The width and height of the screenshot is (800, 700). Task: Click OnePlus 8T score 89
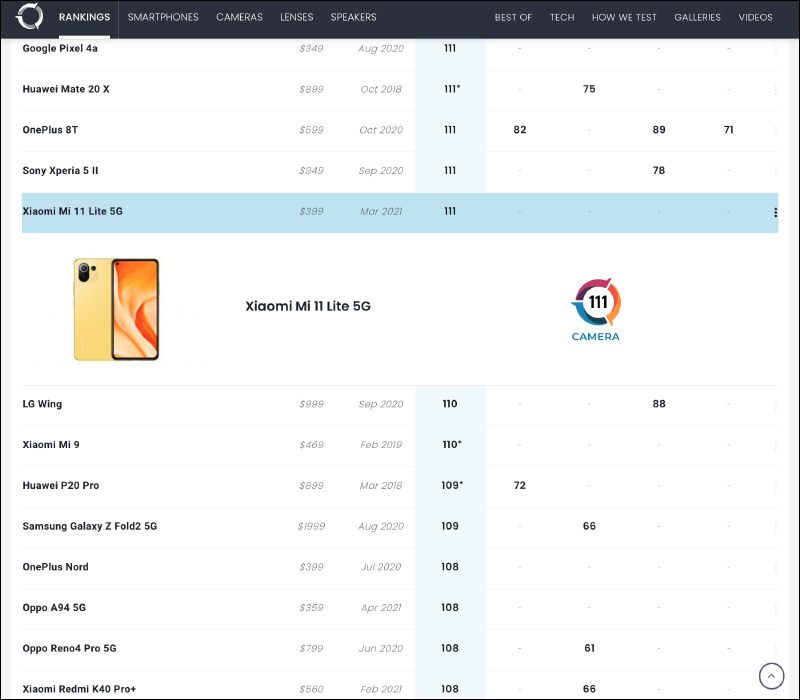(659, 130)
